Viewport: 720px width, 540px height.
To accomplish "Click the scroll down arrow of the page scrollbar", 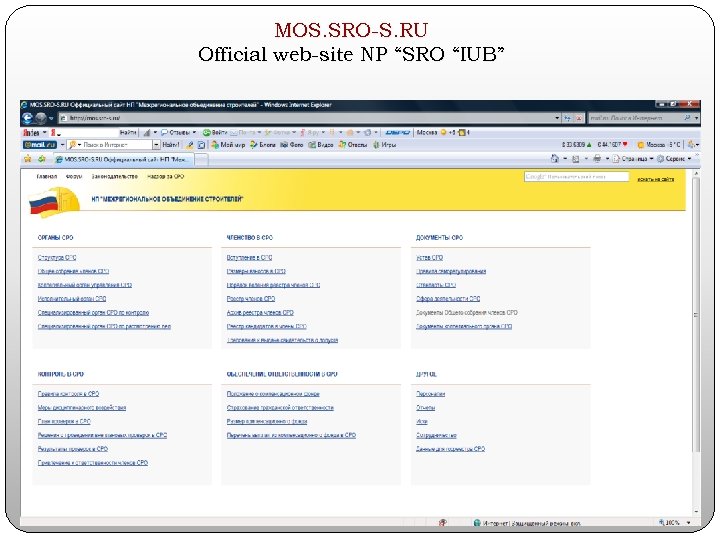I will coord(696,512).
